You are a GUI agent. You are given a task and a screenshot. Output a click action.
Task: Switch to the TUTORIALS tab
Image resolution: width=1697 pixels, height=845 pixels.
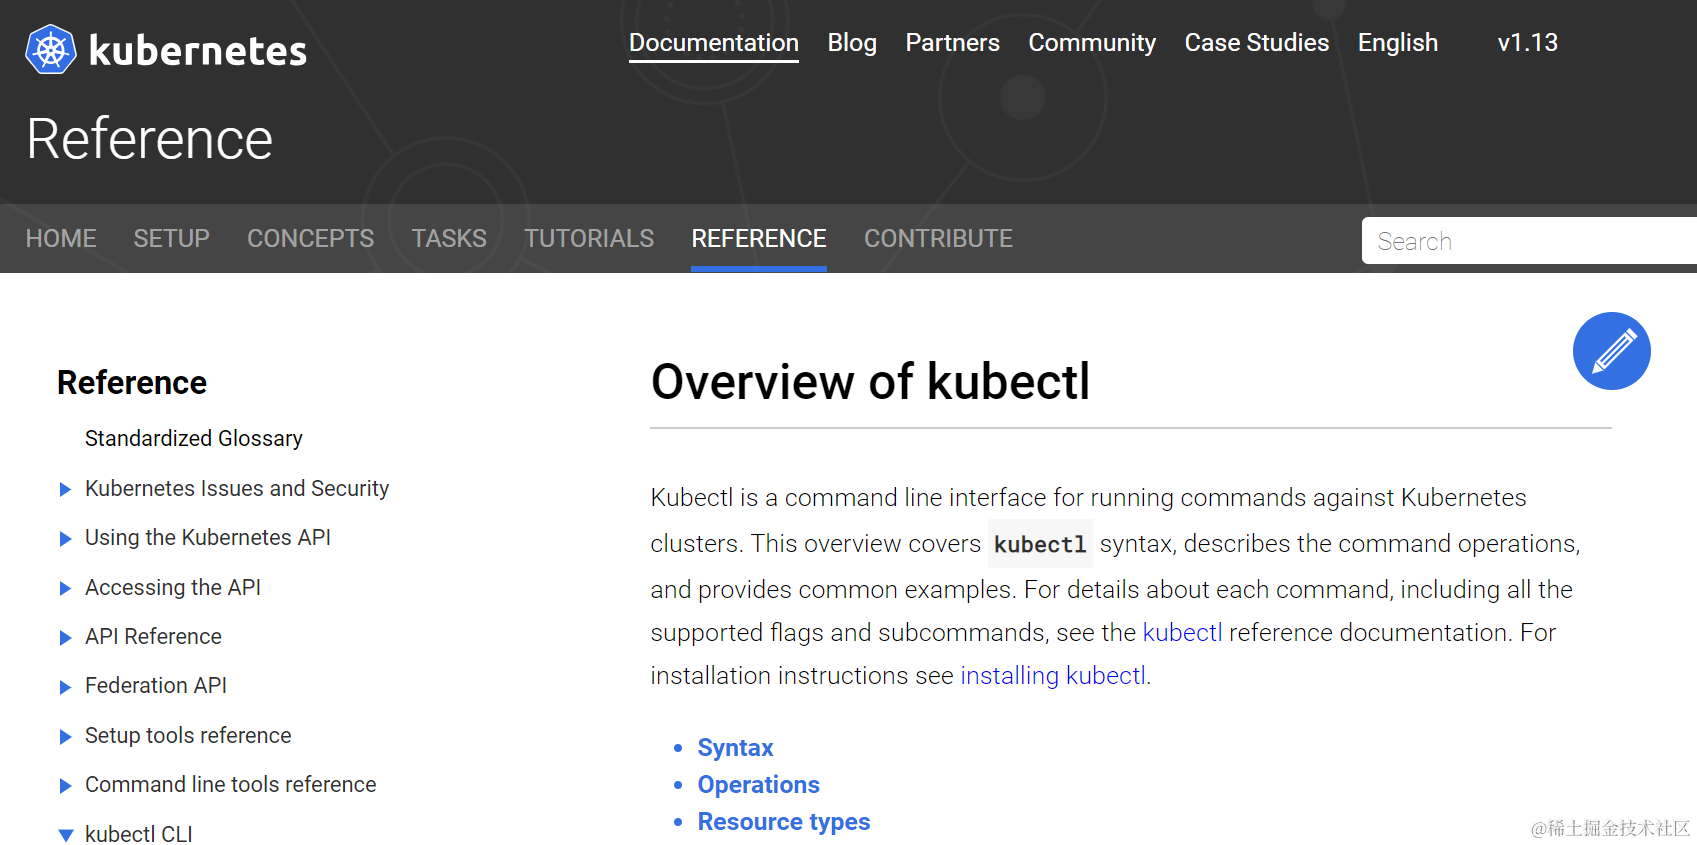click(x=589, y=238)
